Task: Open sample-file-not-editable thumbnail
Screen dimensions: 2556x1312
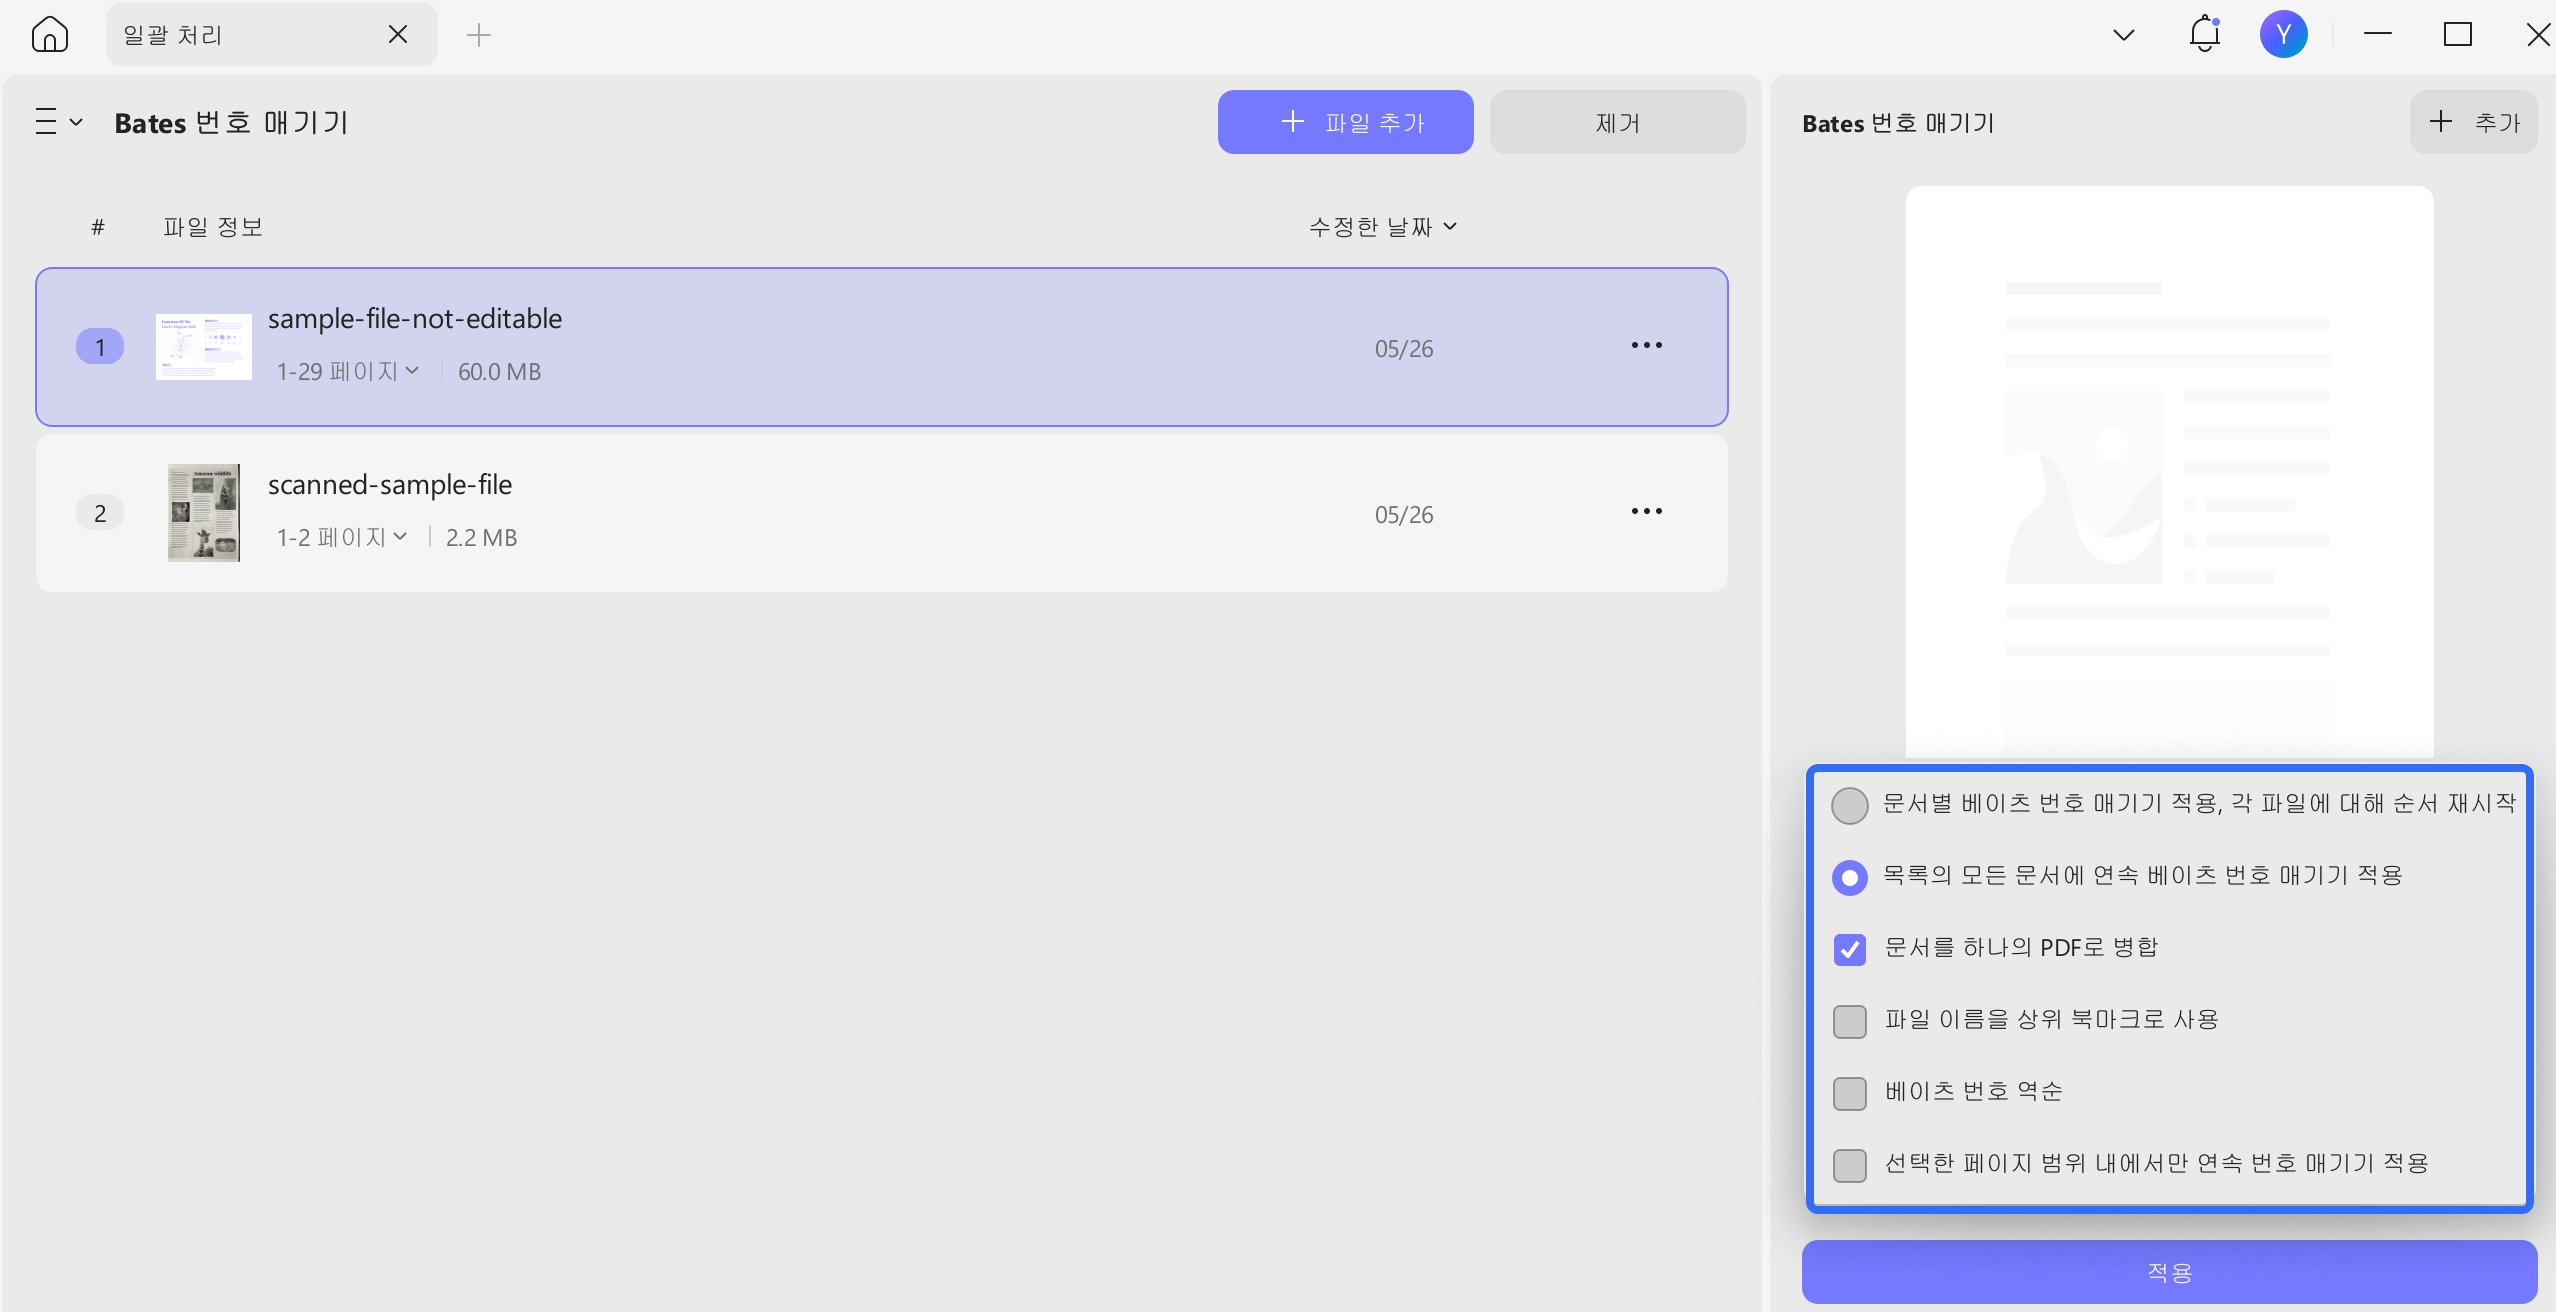Action: coord(204,347)
